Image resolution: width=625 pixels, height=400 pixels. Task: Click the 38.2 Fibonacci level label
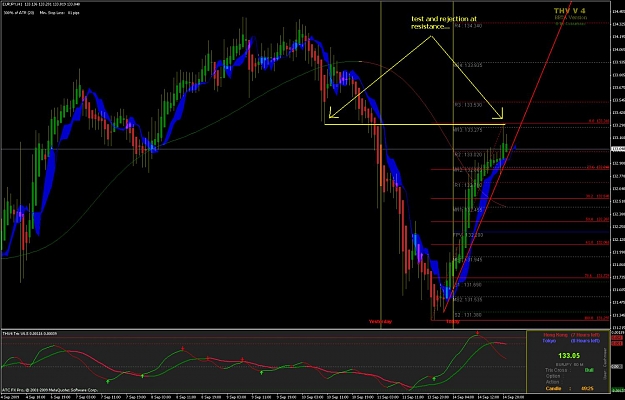597,196
